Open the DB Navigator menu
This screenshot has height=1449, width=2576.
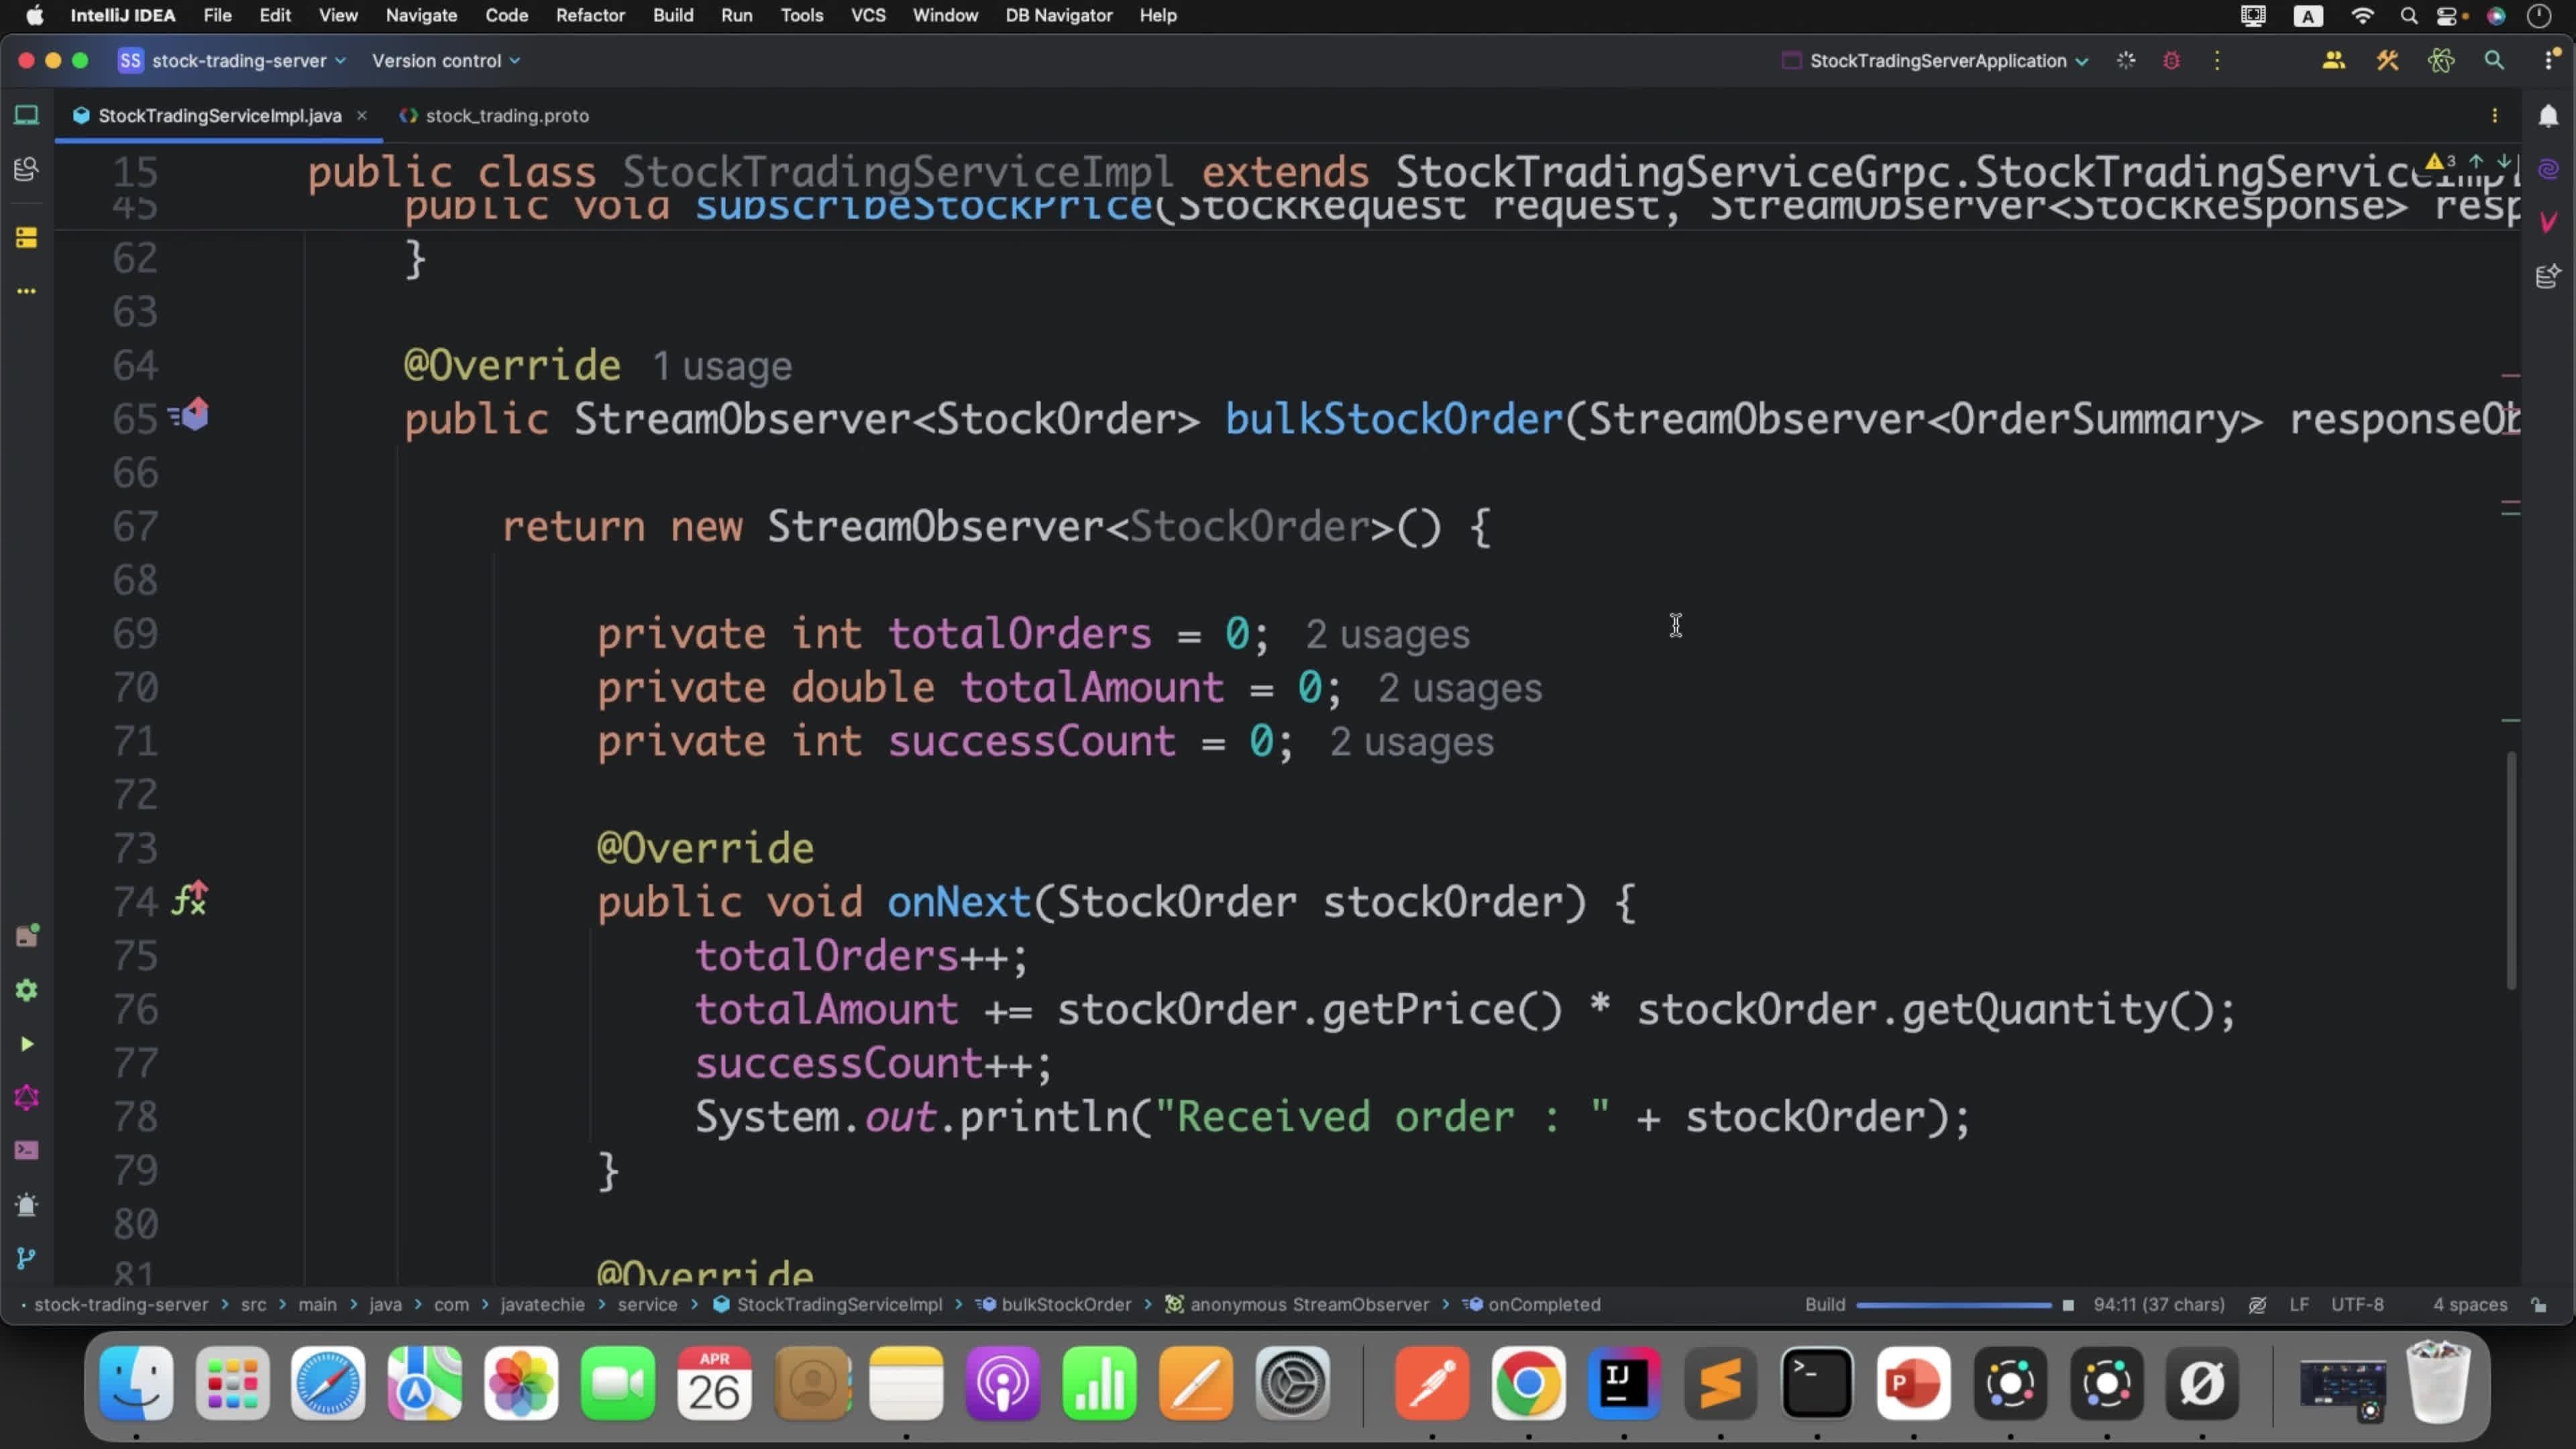click(1058, 15)
